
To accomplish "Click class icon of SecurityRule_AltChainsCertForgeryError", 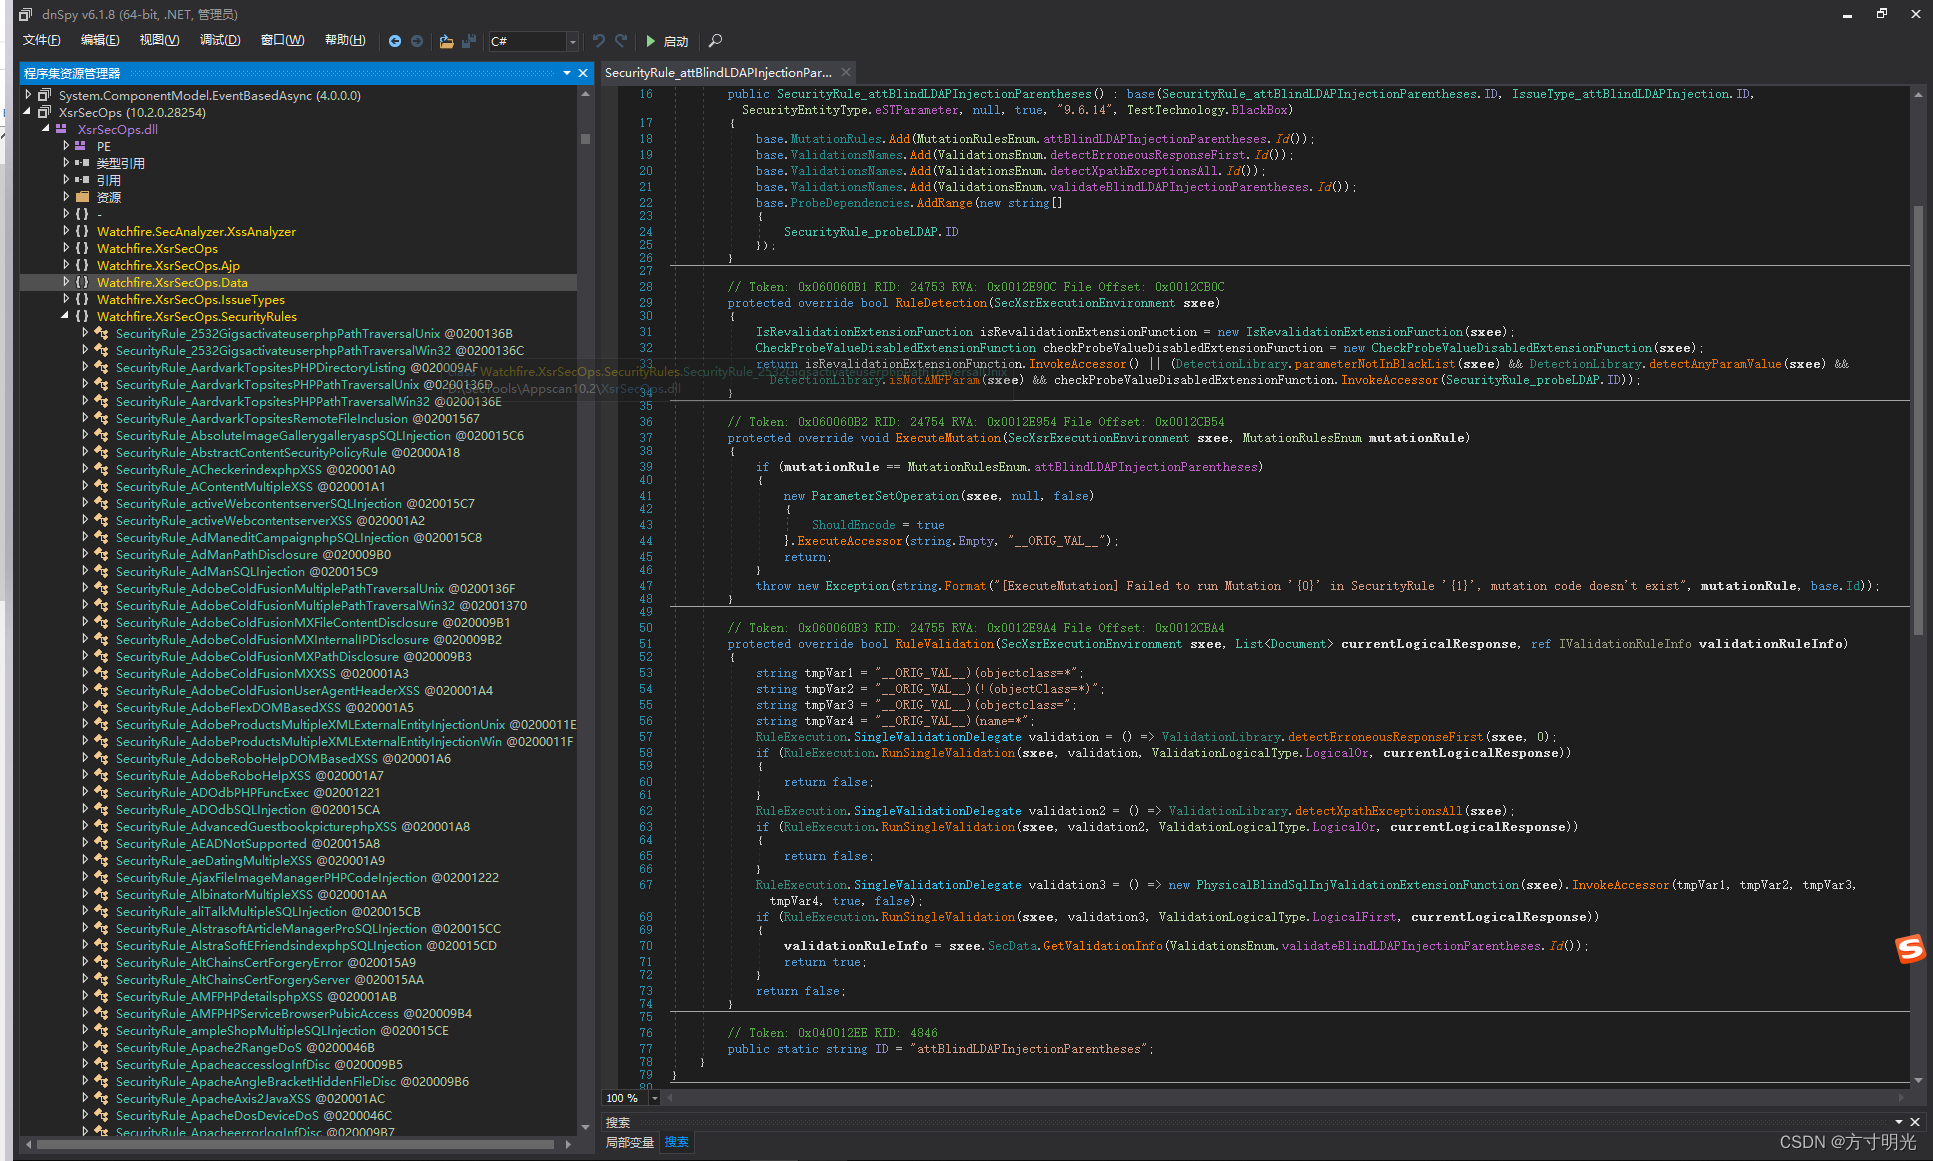I will tap(101, 962).
